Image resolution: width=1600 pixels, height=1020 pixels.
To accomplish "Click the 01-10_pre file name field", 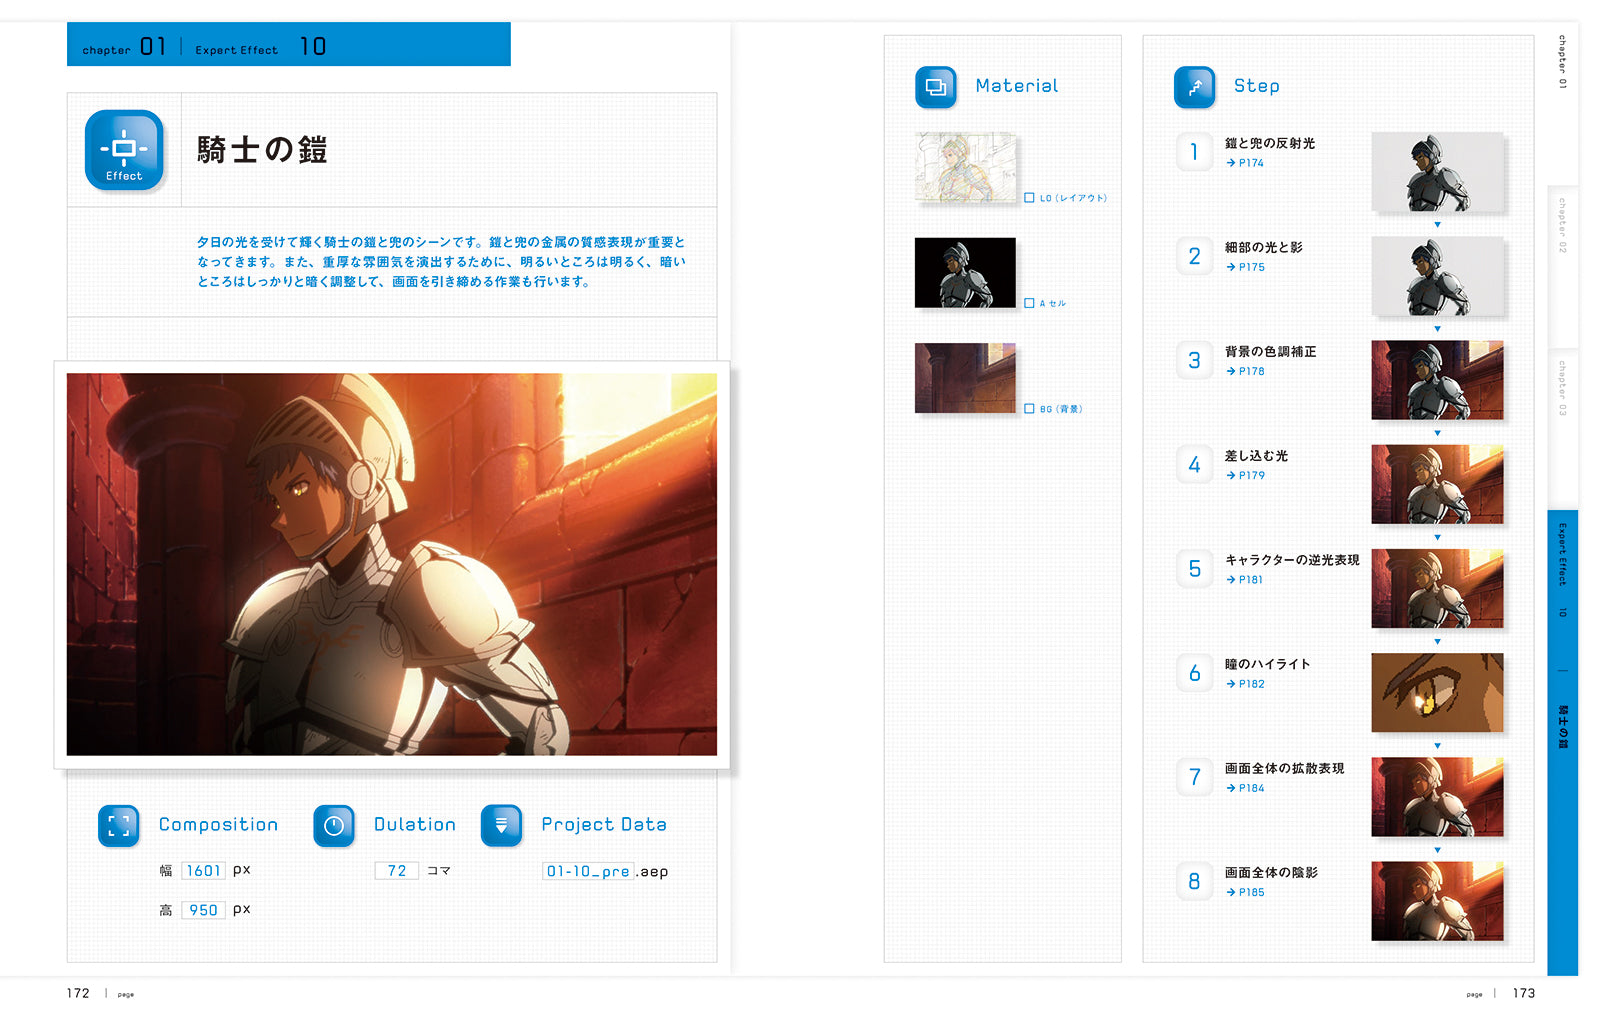I will pos(588,871).
